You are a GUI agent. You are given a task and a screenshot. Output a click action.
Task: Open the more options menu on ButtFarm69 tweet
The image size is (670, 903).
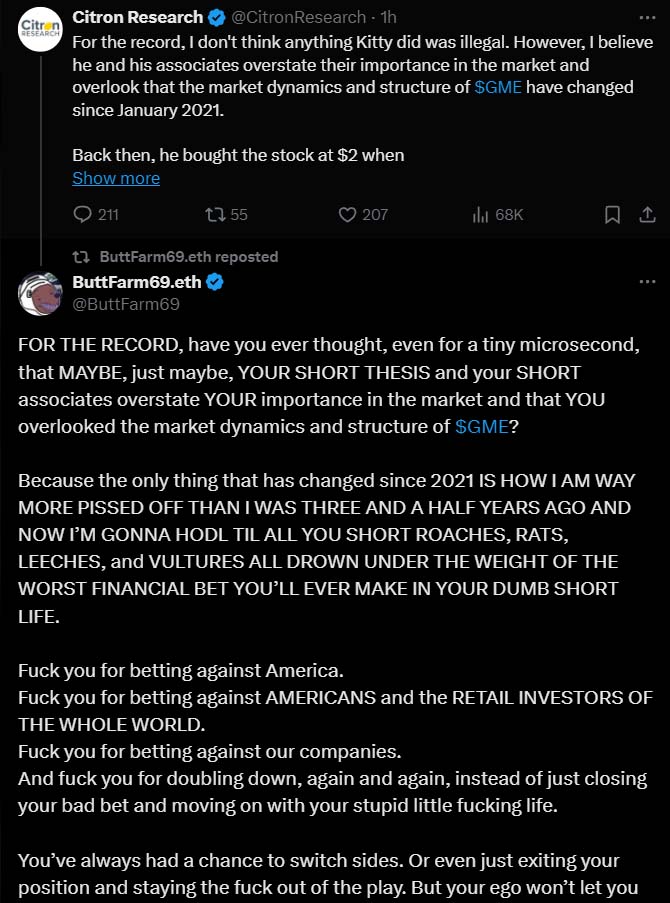tap(648, 282)
